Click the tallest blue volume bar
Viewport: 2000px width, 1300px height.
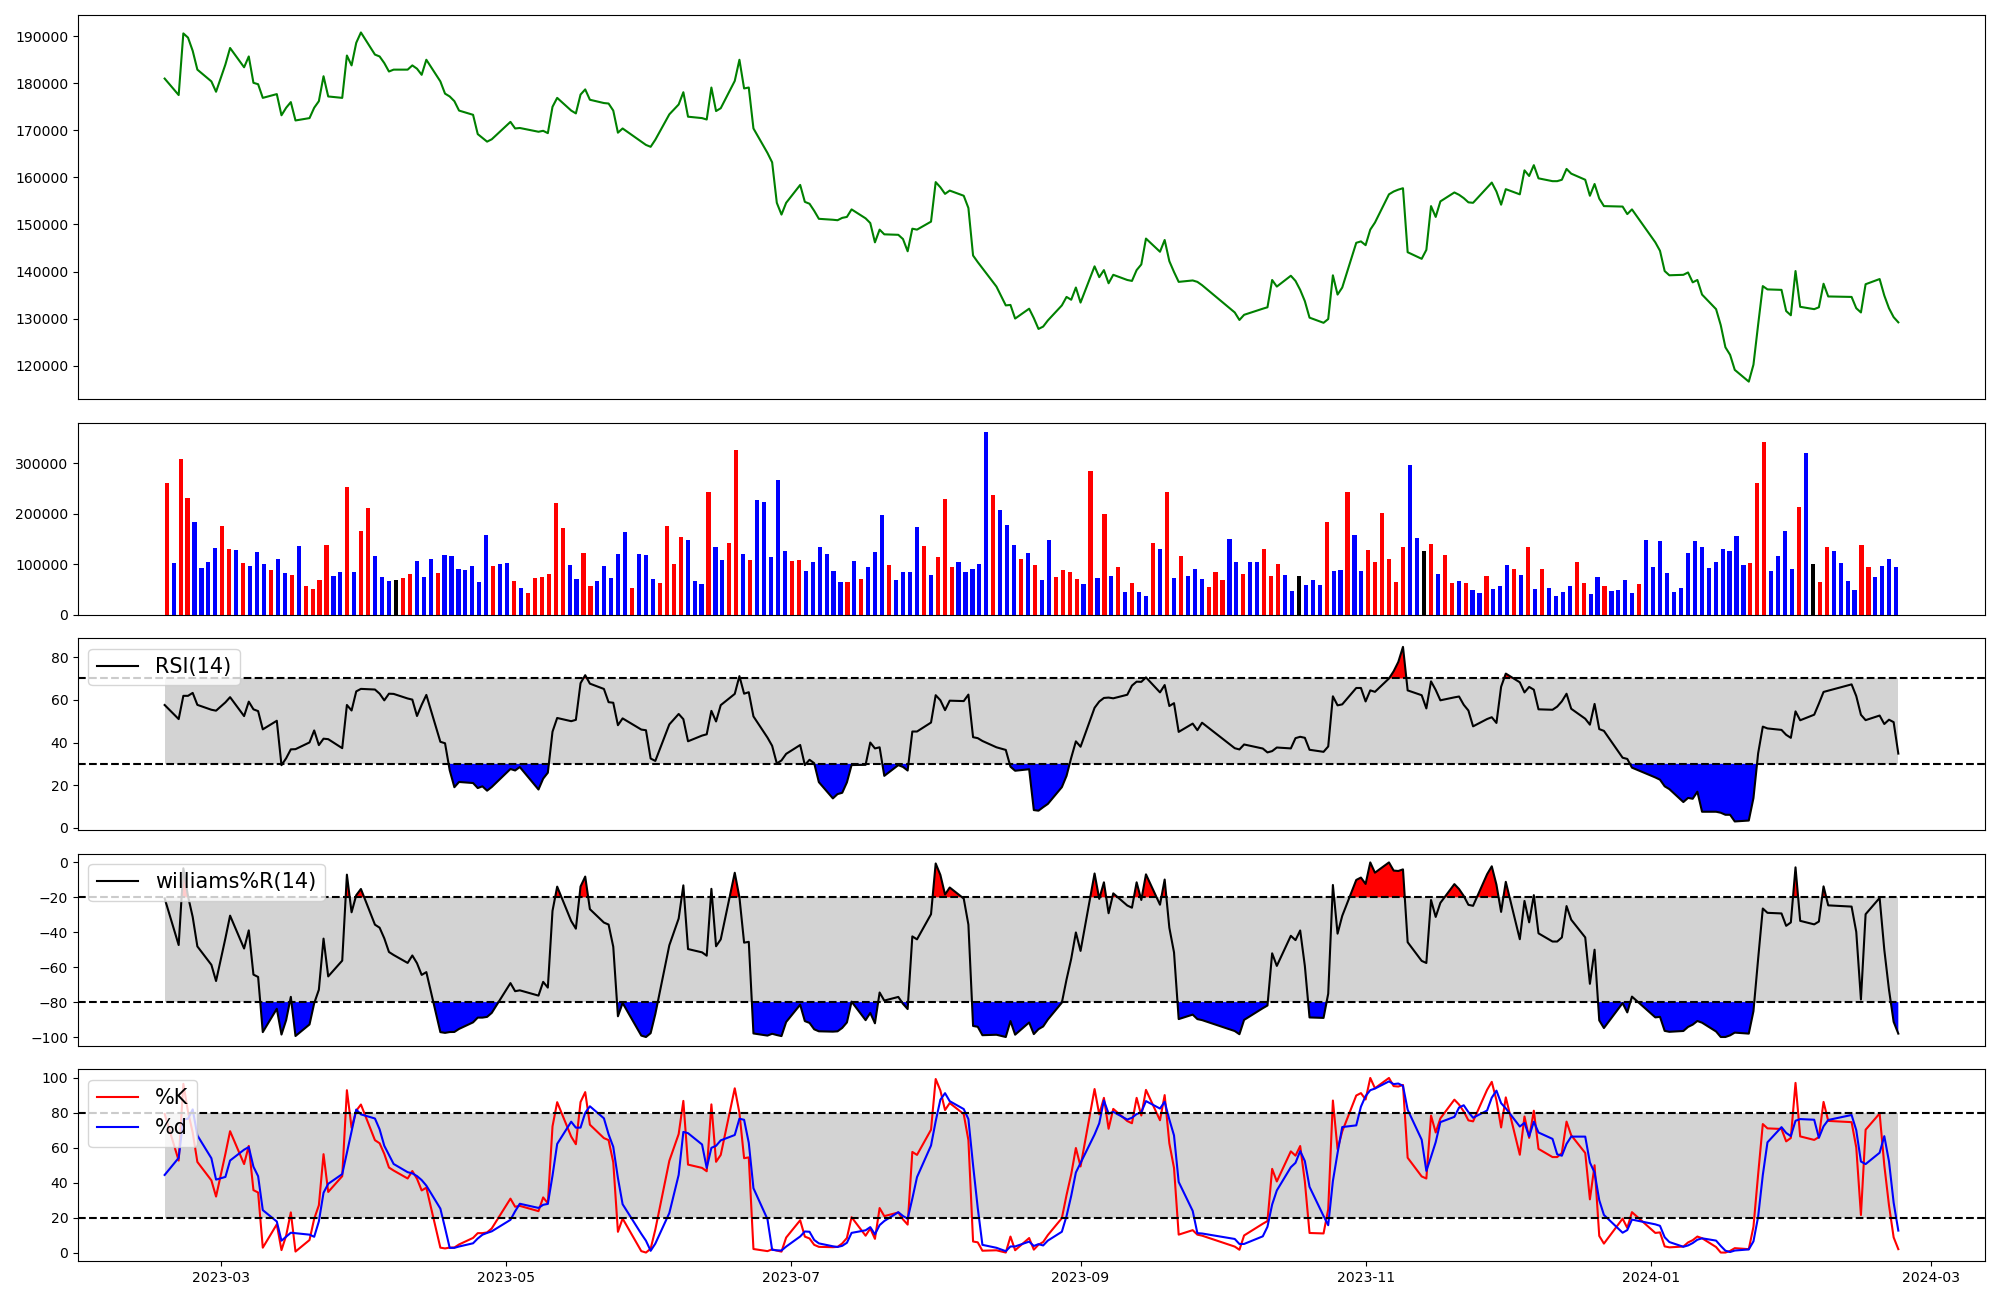pos(986,520)
